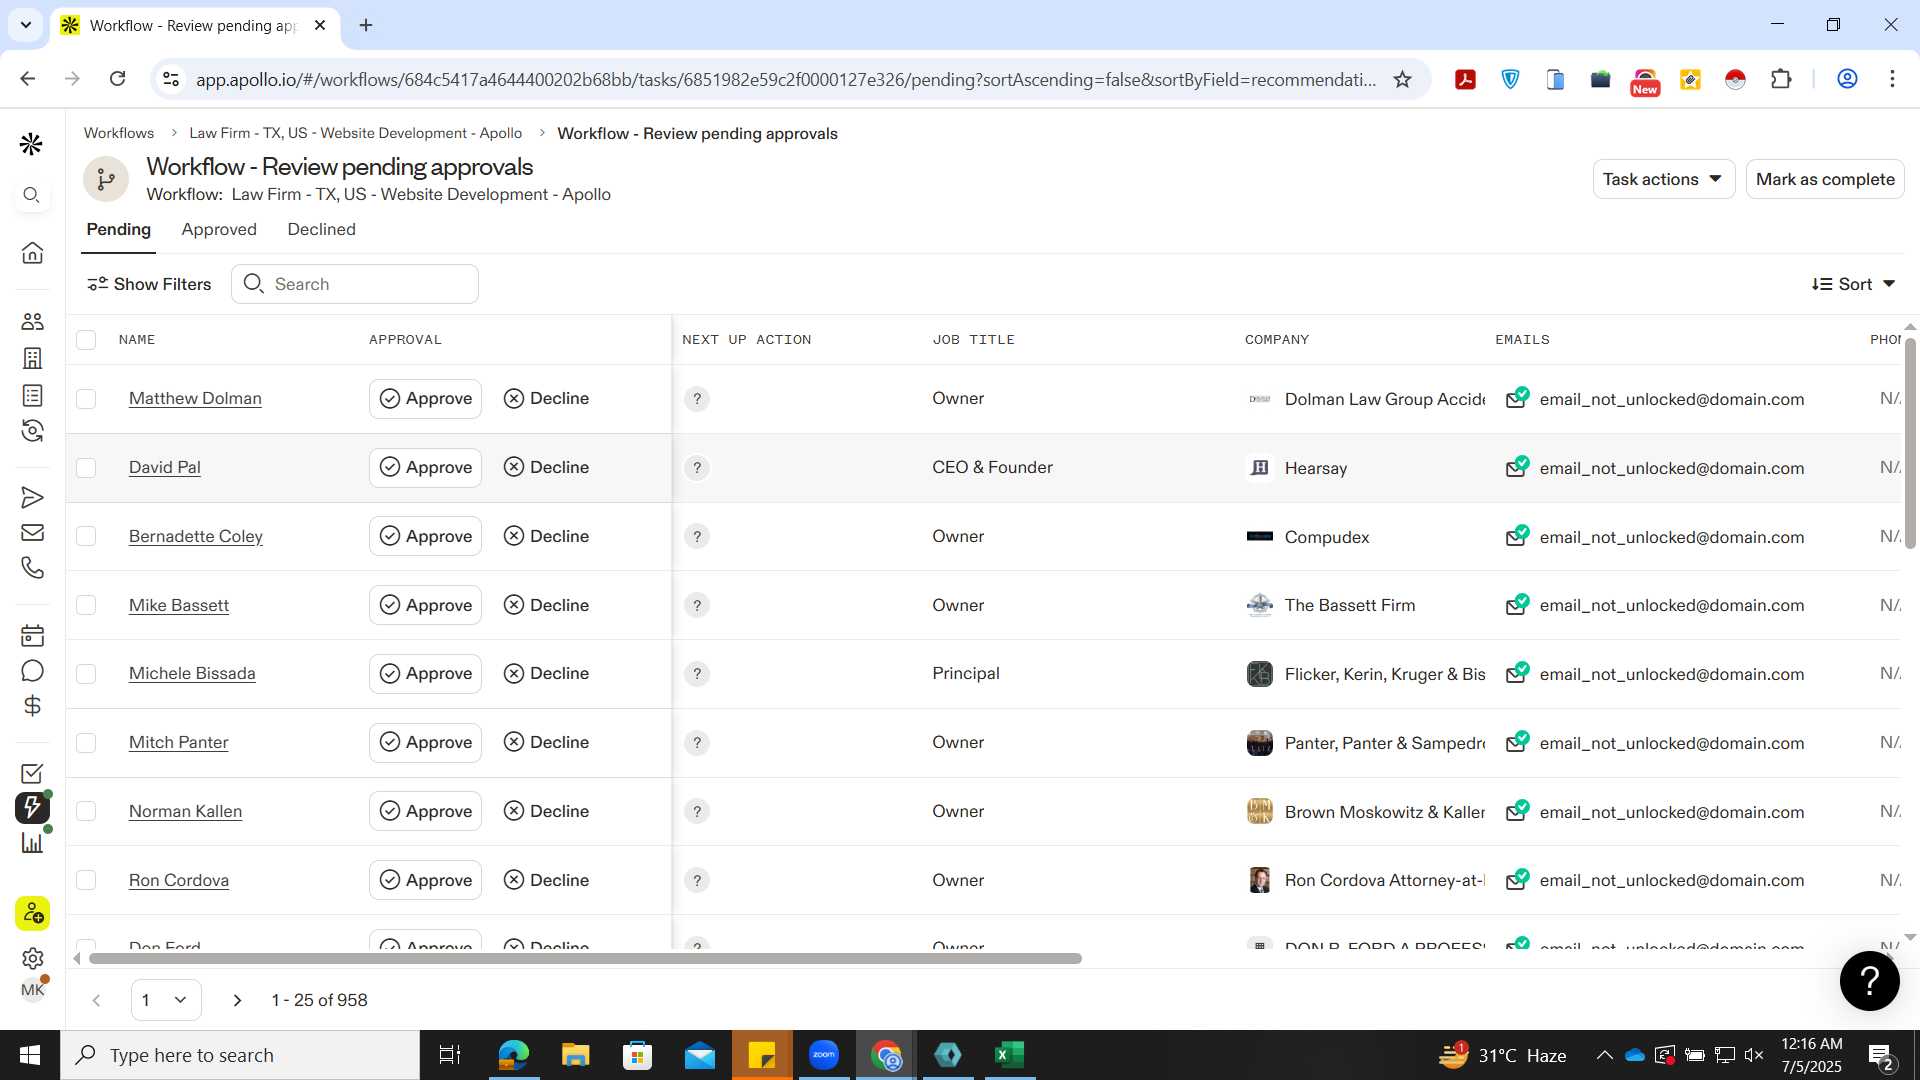Decline Bernadette Coley
Viewport: 1920px width, 1080px height.
(x=546, y=536)
